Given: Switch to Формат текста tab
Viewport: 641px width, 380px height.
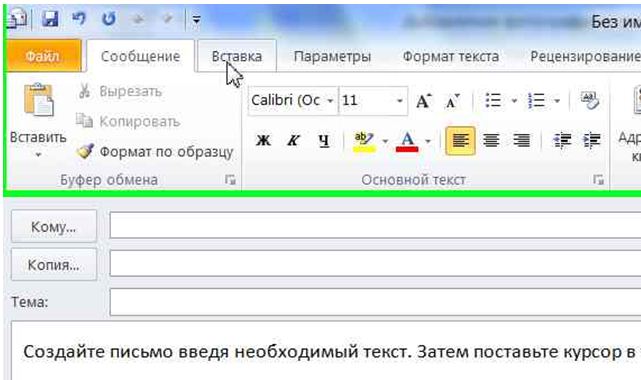Looking at the screenshot, I should pos(451,56).
